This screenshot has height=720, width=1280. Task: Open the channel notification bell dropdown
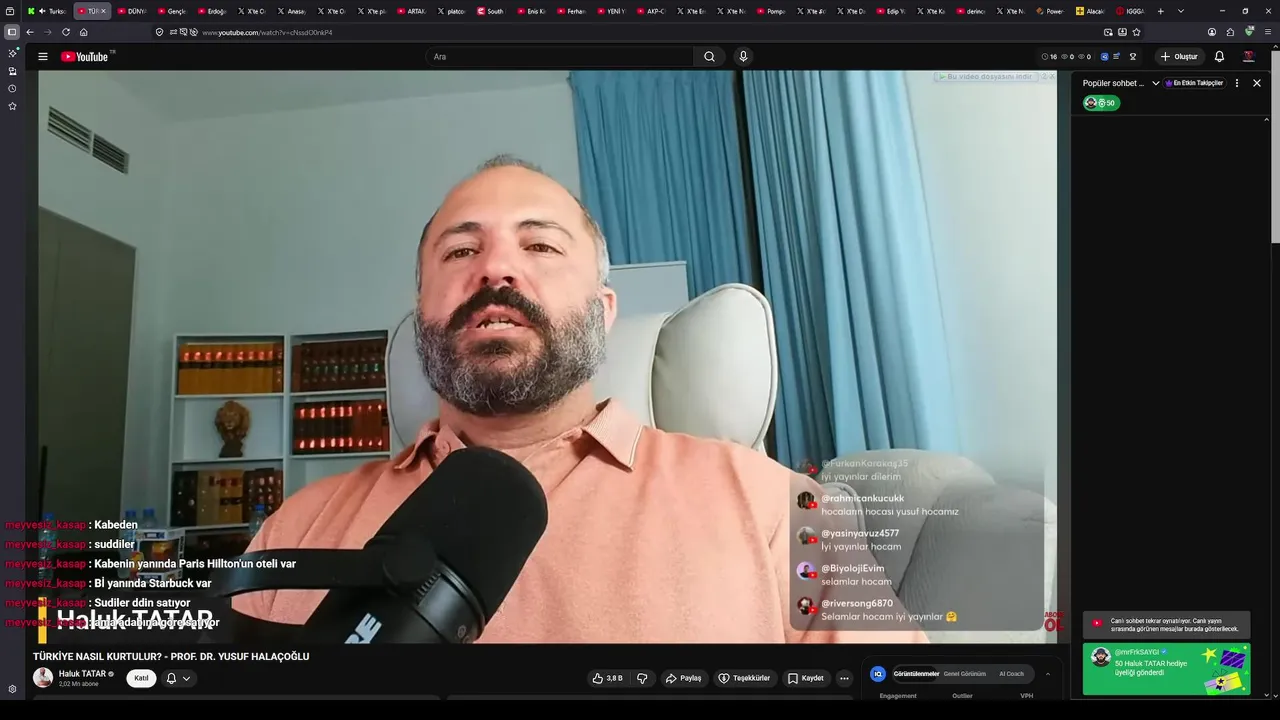[x=178, y=678]
